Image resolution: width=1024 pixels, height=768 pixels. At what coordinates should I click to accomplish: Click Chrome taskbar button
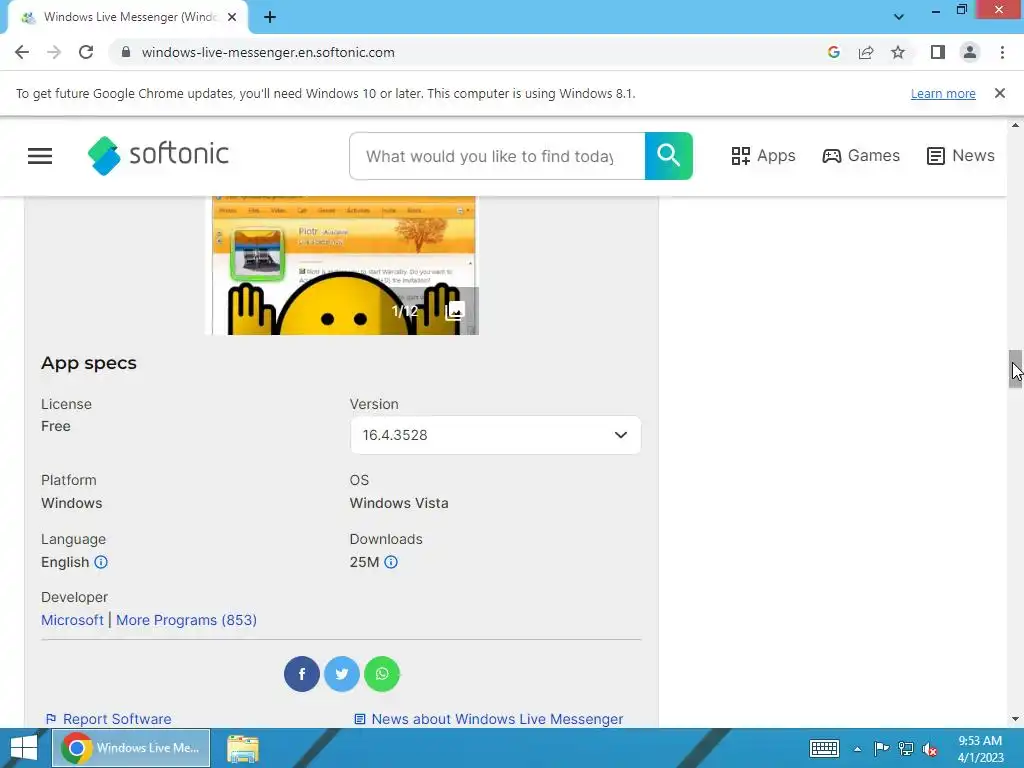click(131, 748)
